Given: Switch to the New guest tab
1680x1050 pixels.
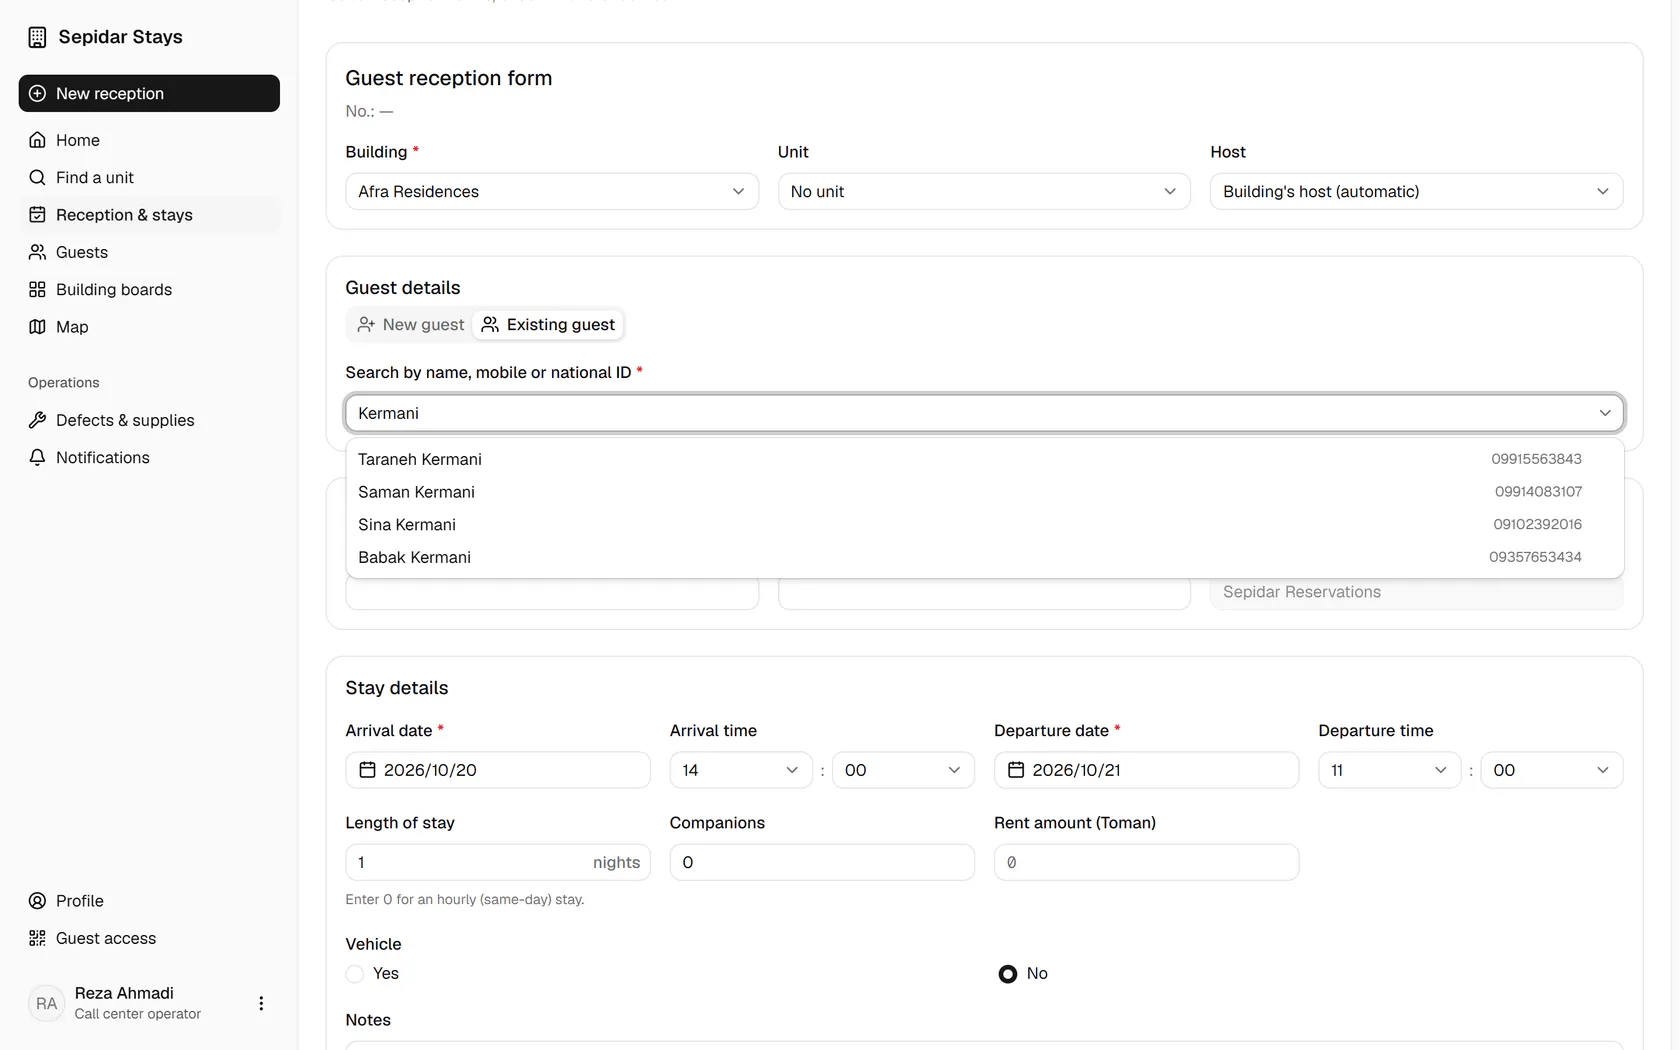Looking at the screenshot, I should tap(410, 324).
